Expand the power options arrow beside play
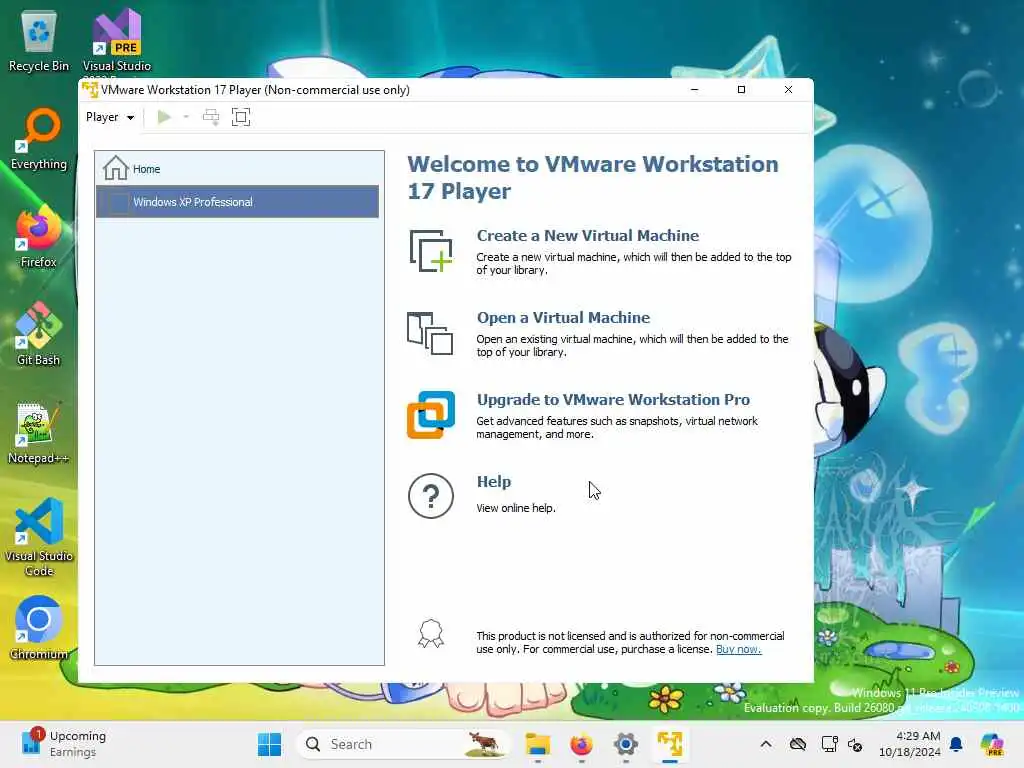The width and height of the screenshot is (1024, 768). (x=186, y=118)
